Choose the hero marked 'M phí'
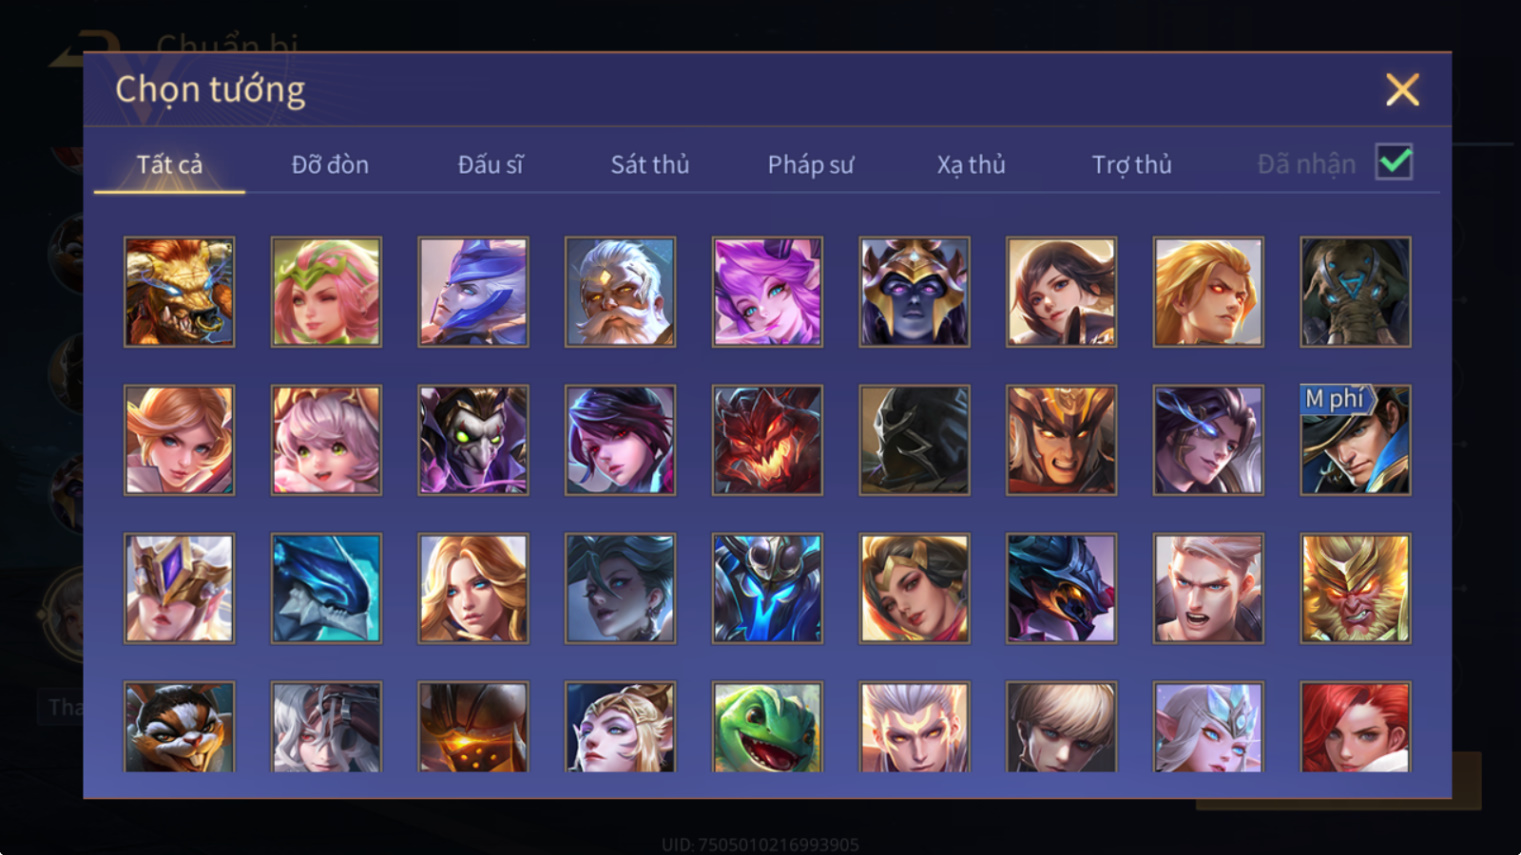Screen dimensions: 1521x855 tap(1355, 440)
